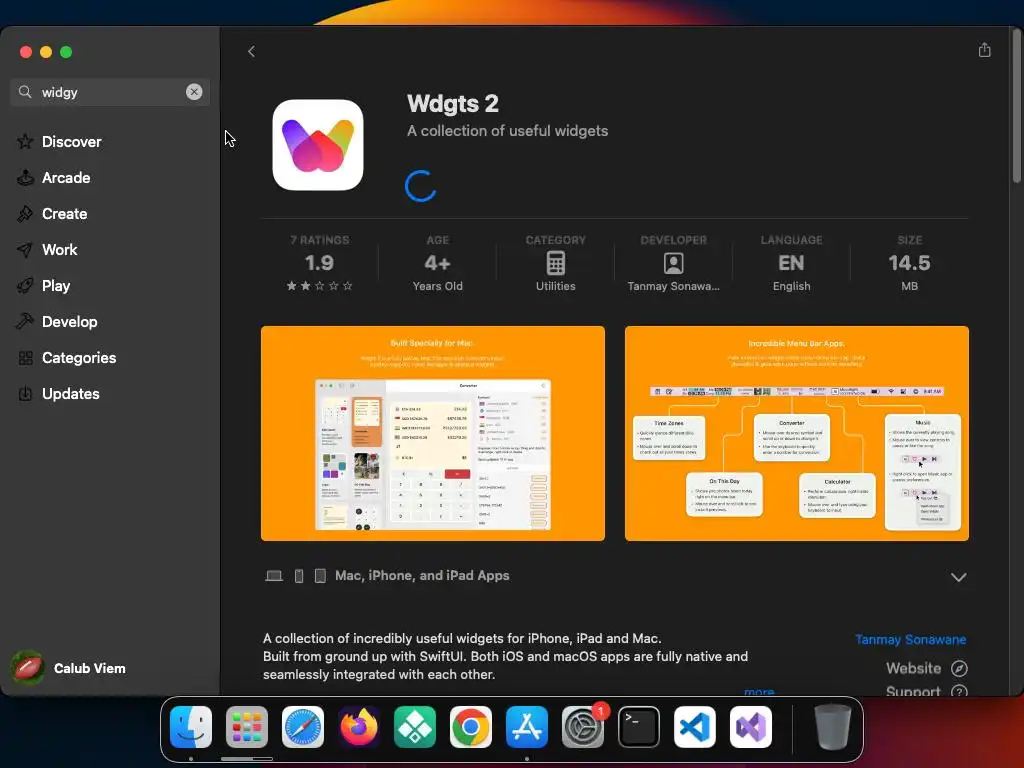
Task: Click the Wdgts 2 app title
Action: tap(453, 103)
